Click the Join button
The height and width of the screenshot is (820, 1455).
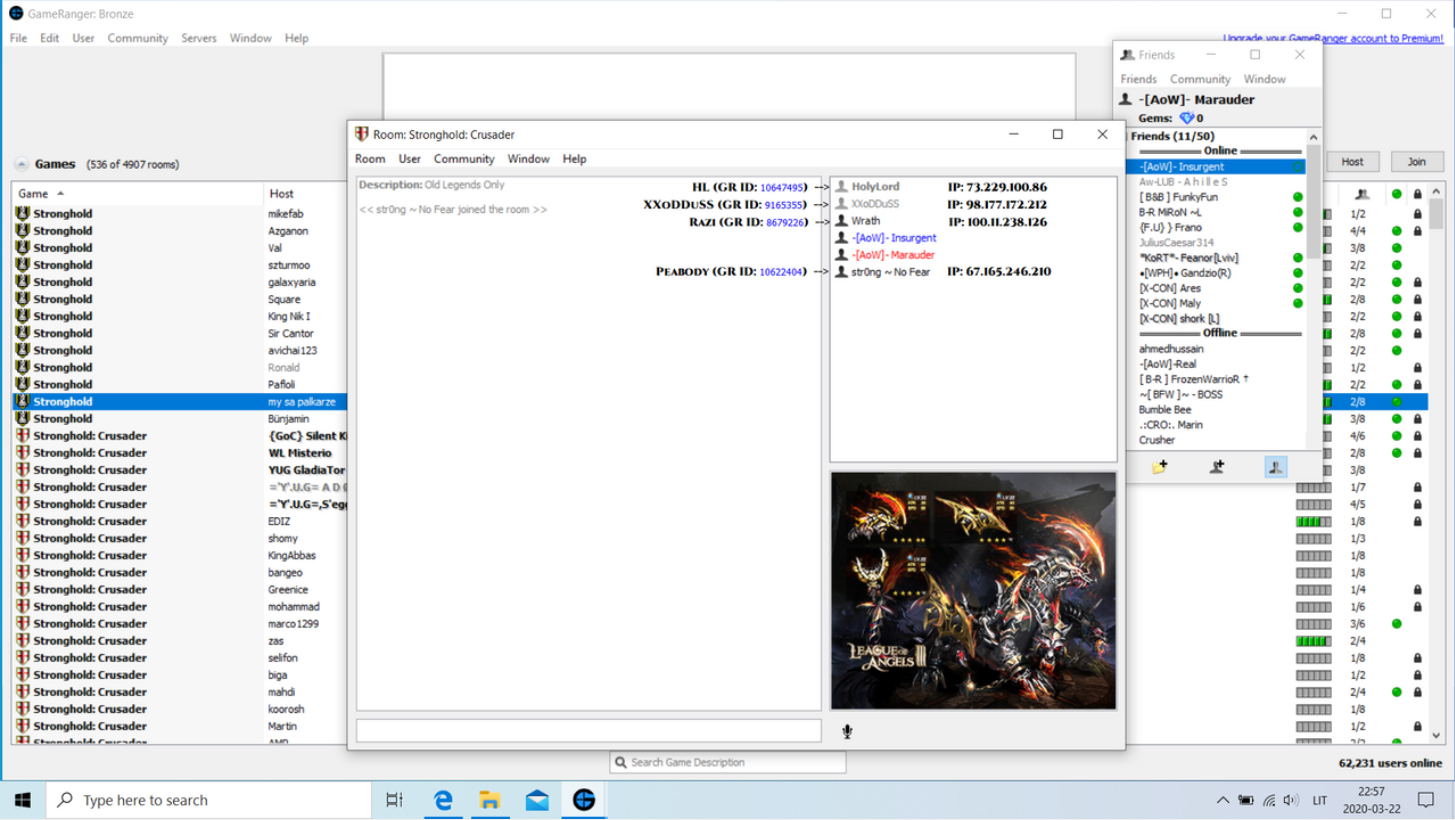1417,162
